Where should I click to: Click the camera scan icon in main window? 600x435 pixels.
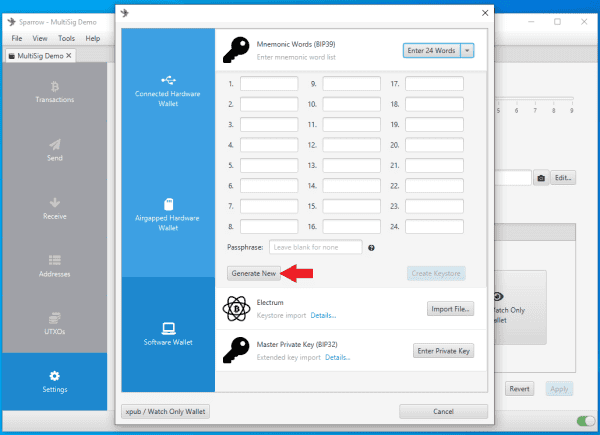[x=541, y=178]
